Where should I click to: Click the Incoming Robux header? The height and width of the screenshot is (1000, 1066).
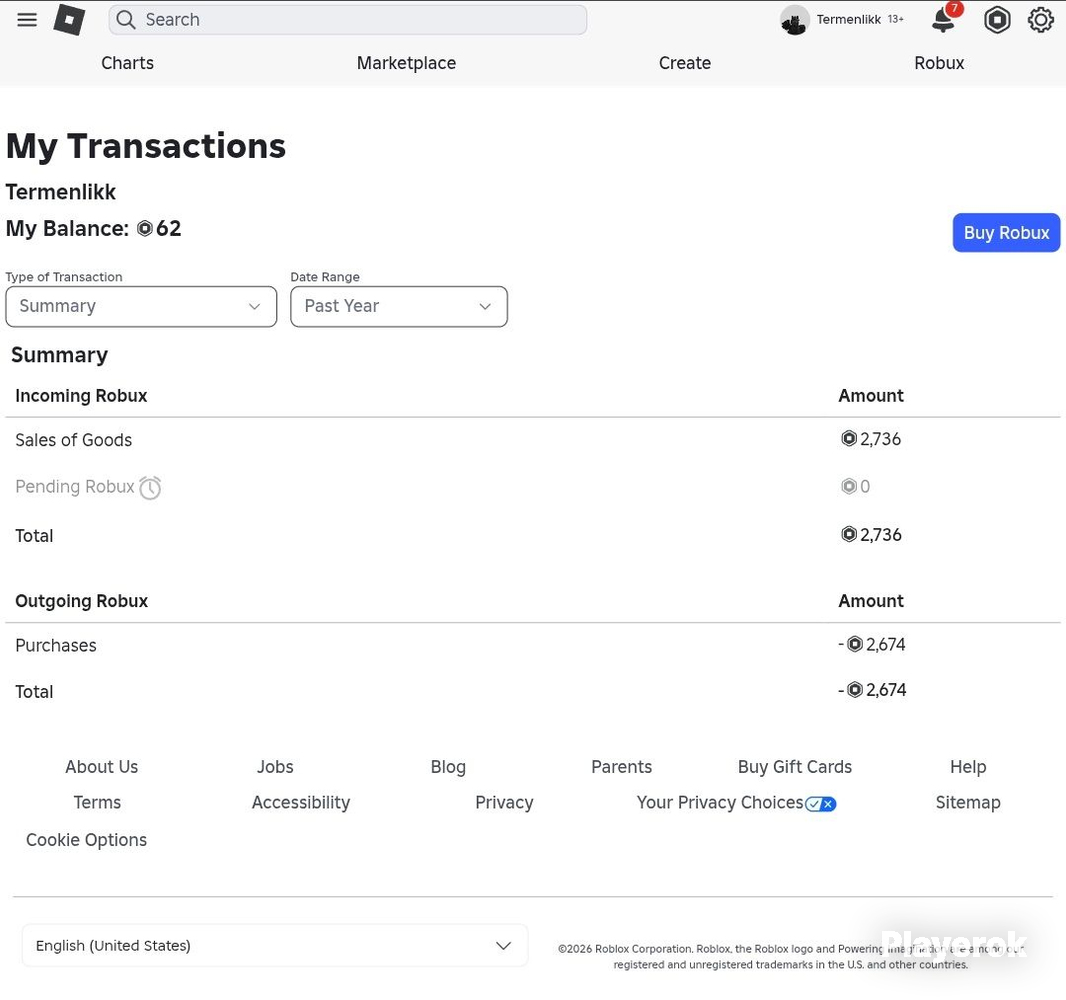[x=81, y=396]
